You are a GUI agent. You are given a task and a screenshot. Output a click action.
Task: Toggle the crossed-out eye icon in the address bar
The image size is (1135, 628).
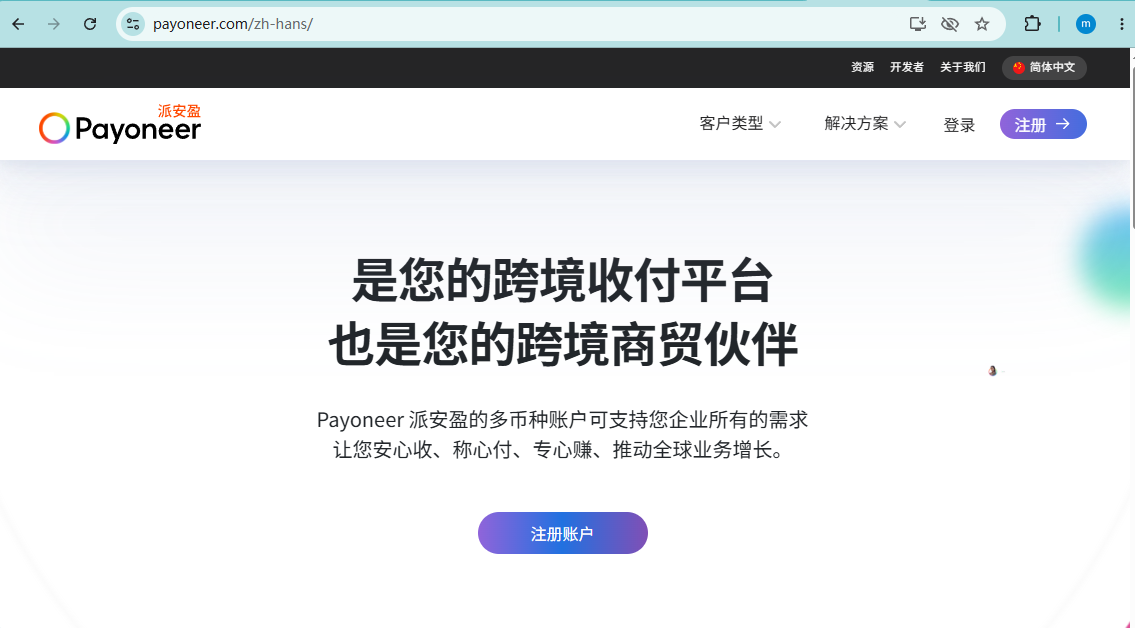click(950, 24)
